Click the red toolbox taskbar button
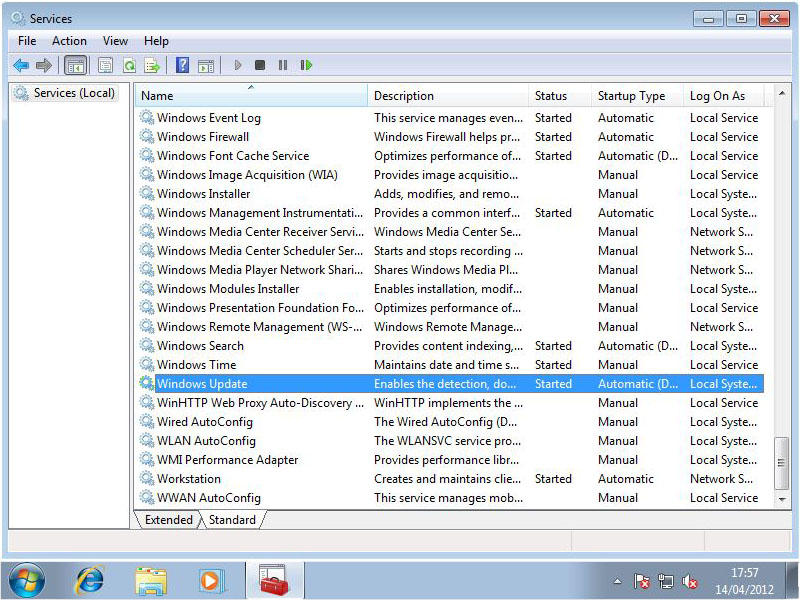This screenshot has width=800, height=600. [x=274, y=580]
